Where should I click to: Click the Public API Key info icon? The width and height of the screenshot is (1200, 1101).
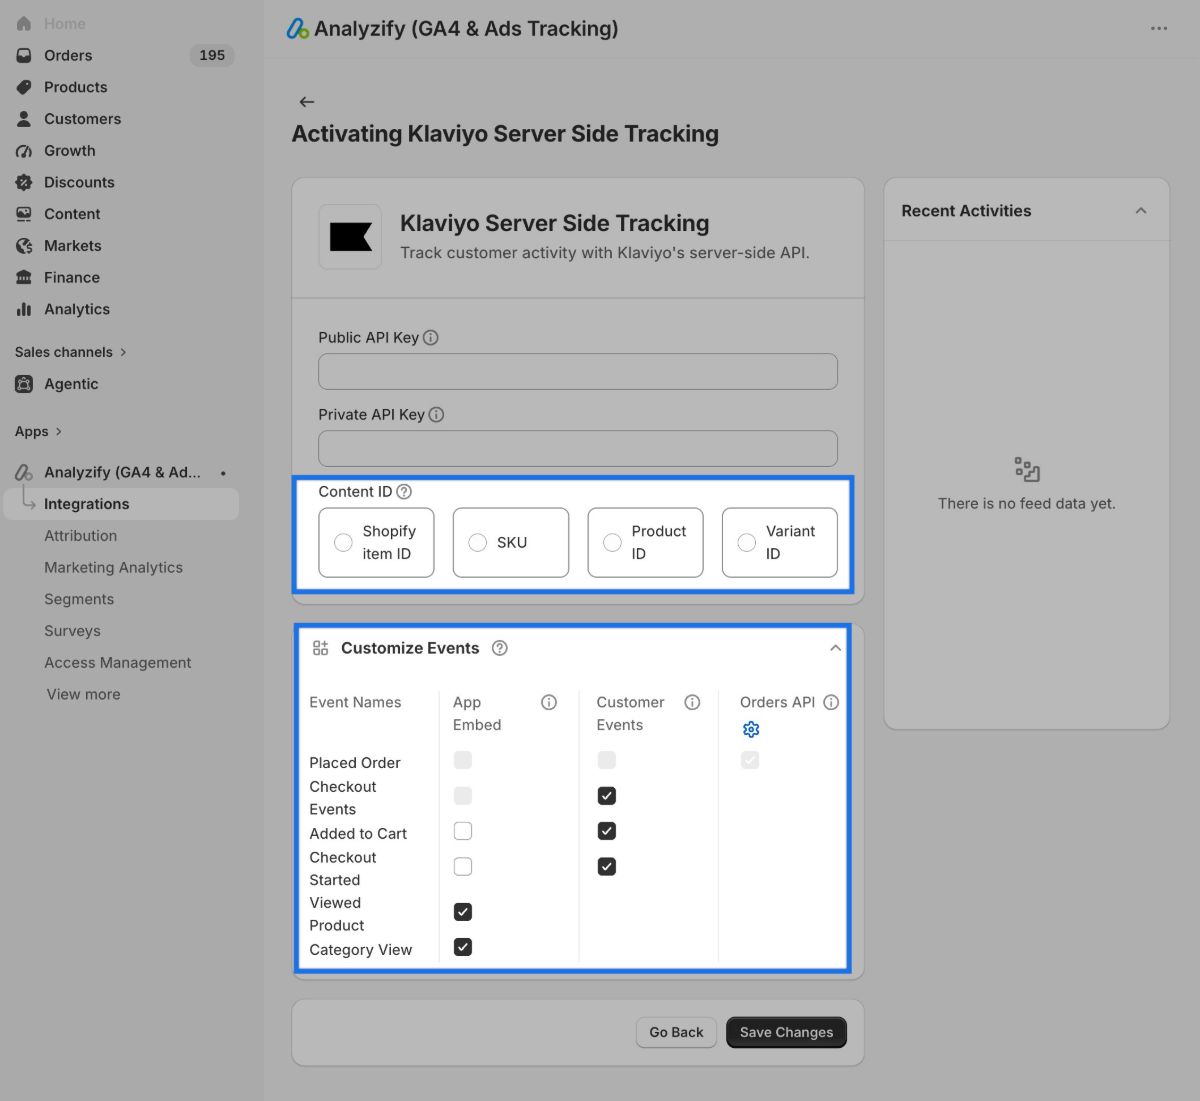click(431, 338)
